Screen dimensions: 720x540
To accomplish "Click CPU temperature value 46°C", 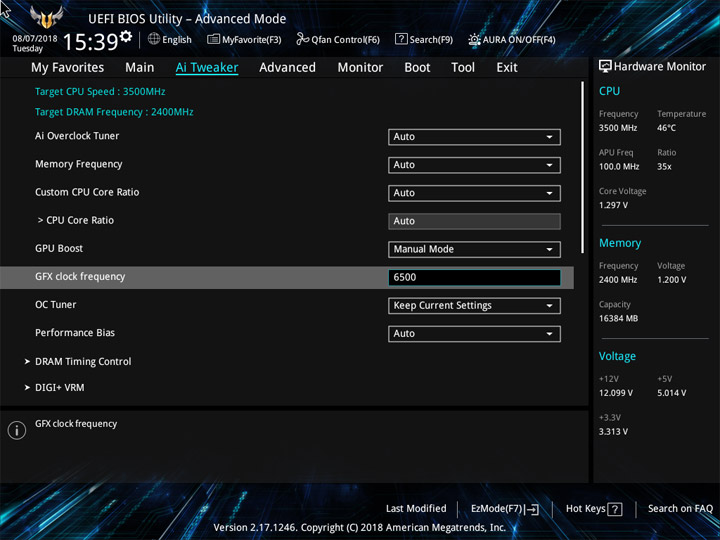I will [x=666, y=128].
